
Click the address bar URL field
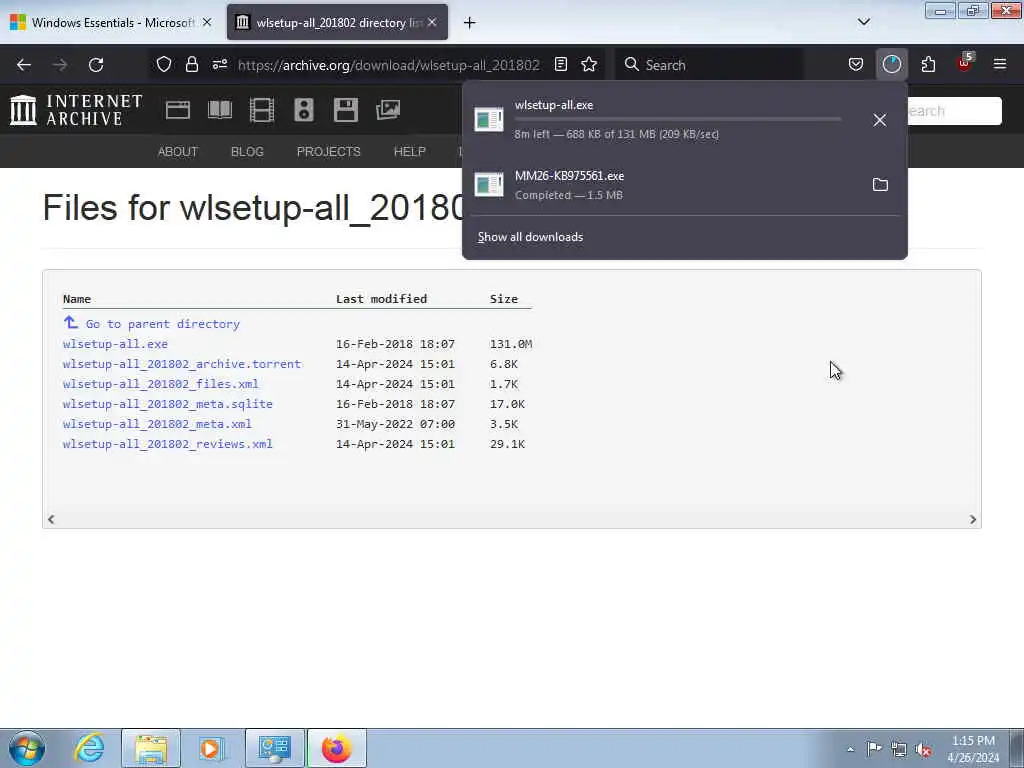[x=389, y=65]
